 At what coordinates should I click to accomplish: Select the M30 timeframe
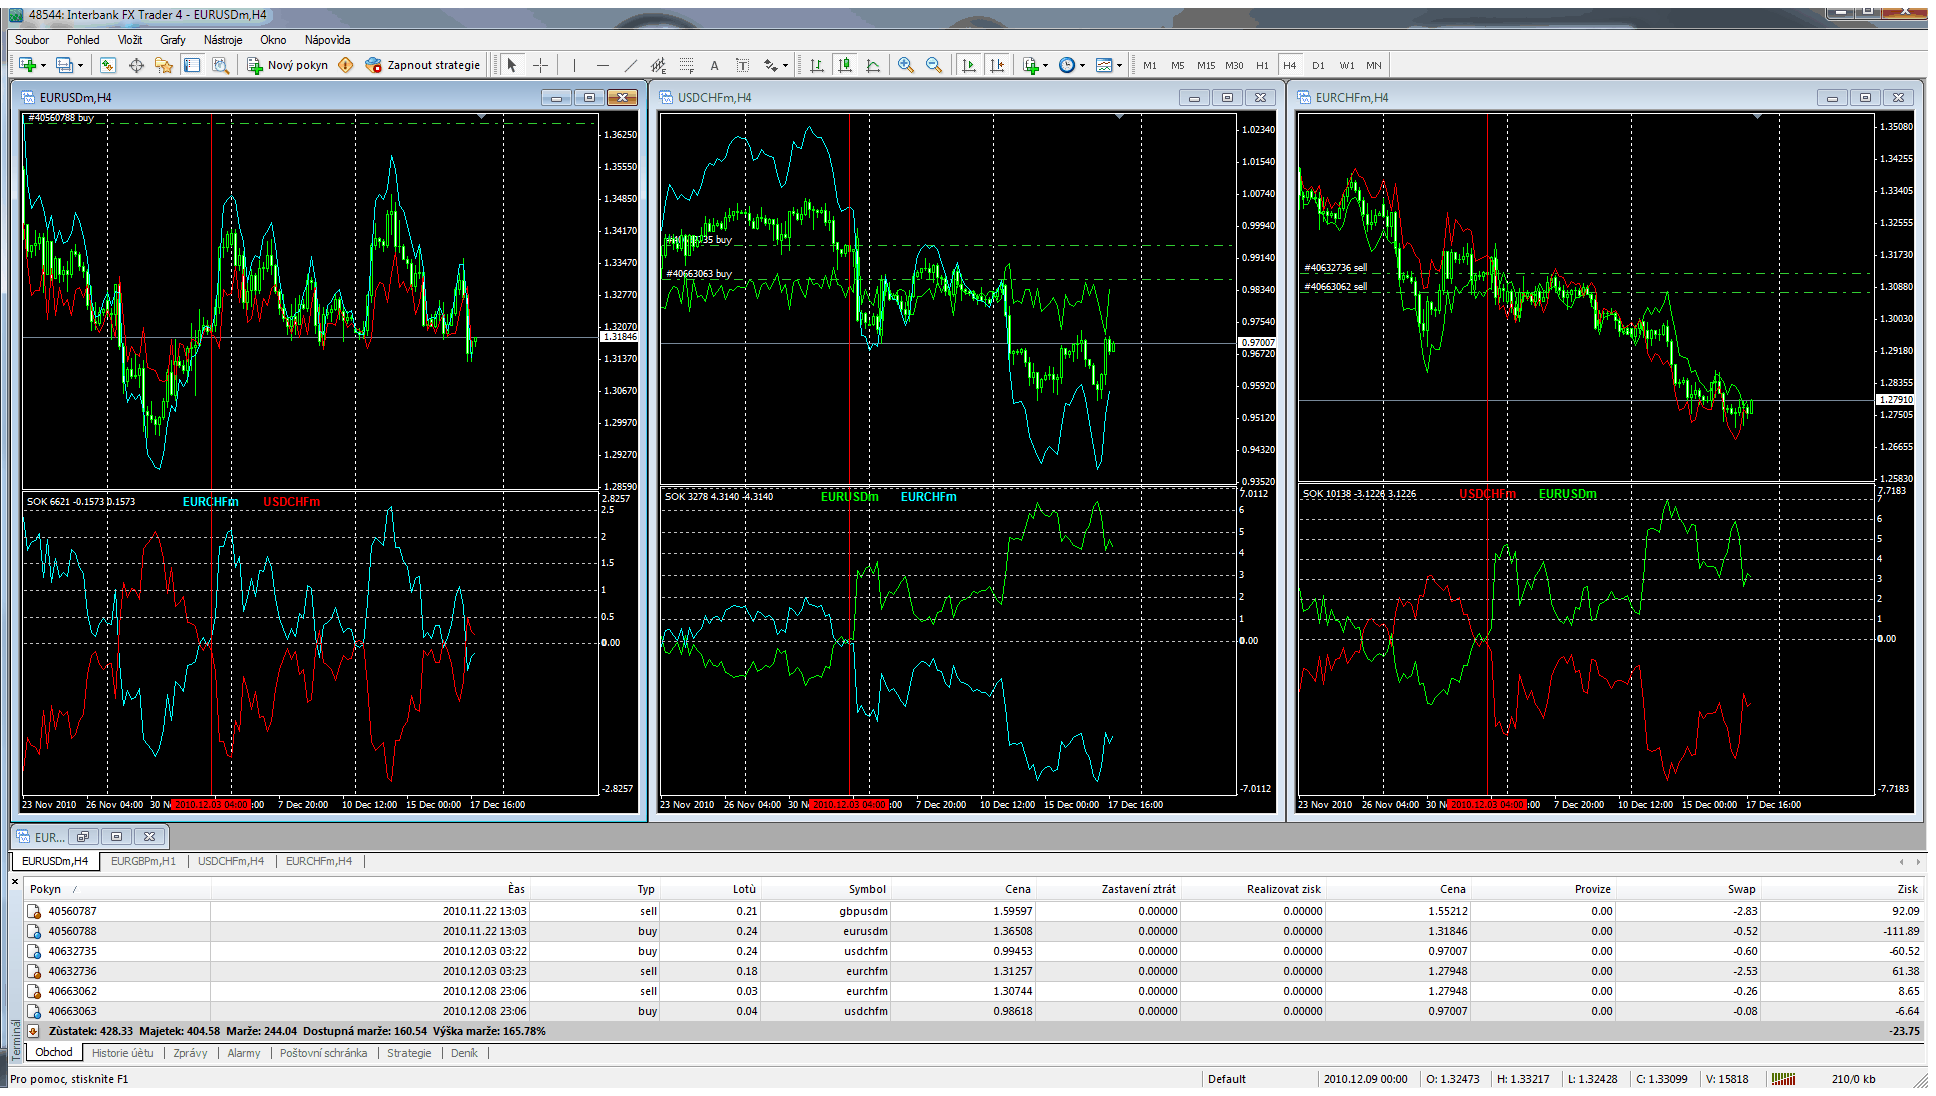[1235, 65]
